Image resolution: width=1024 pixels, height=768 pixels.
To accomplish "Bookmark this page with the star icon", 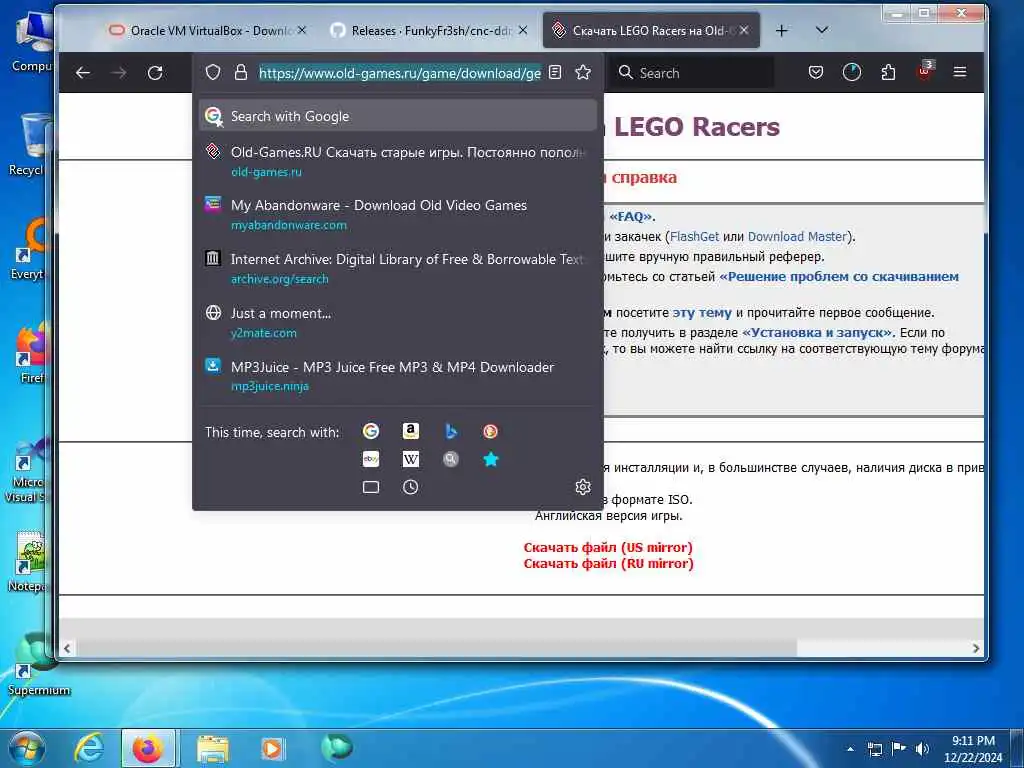I will [x=583, y=72].
